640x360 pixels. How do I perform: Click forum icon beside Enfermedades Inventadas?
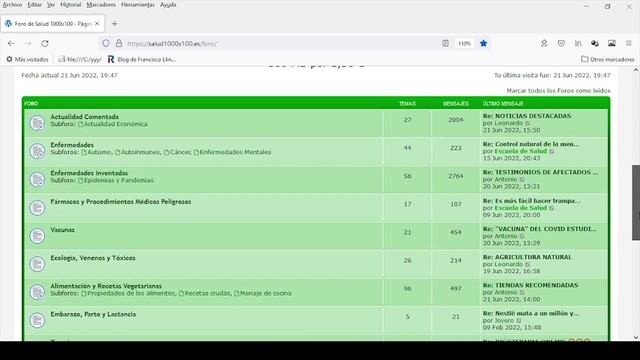[37, 180]
